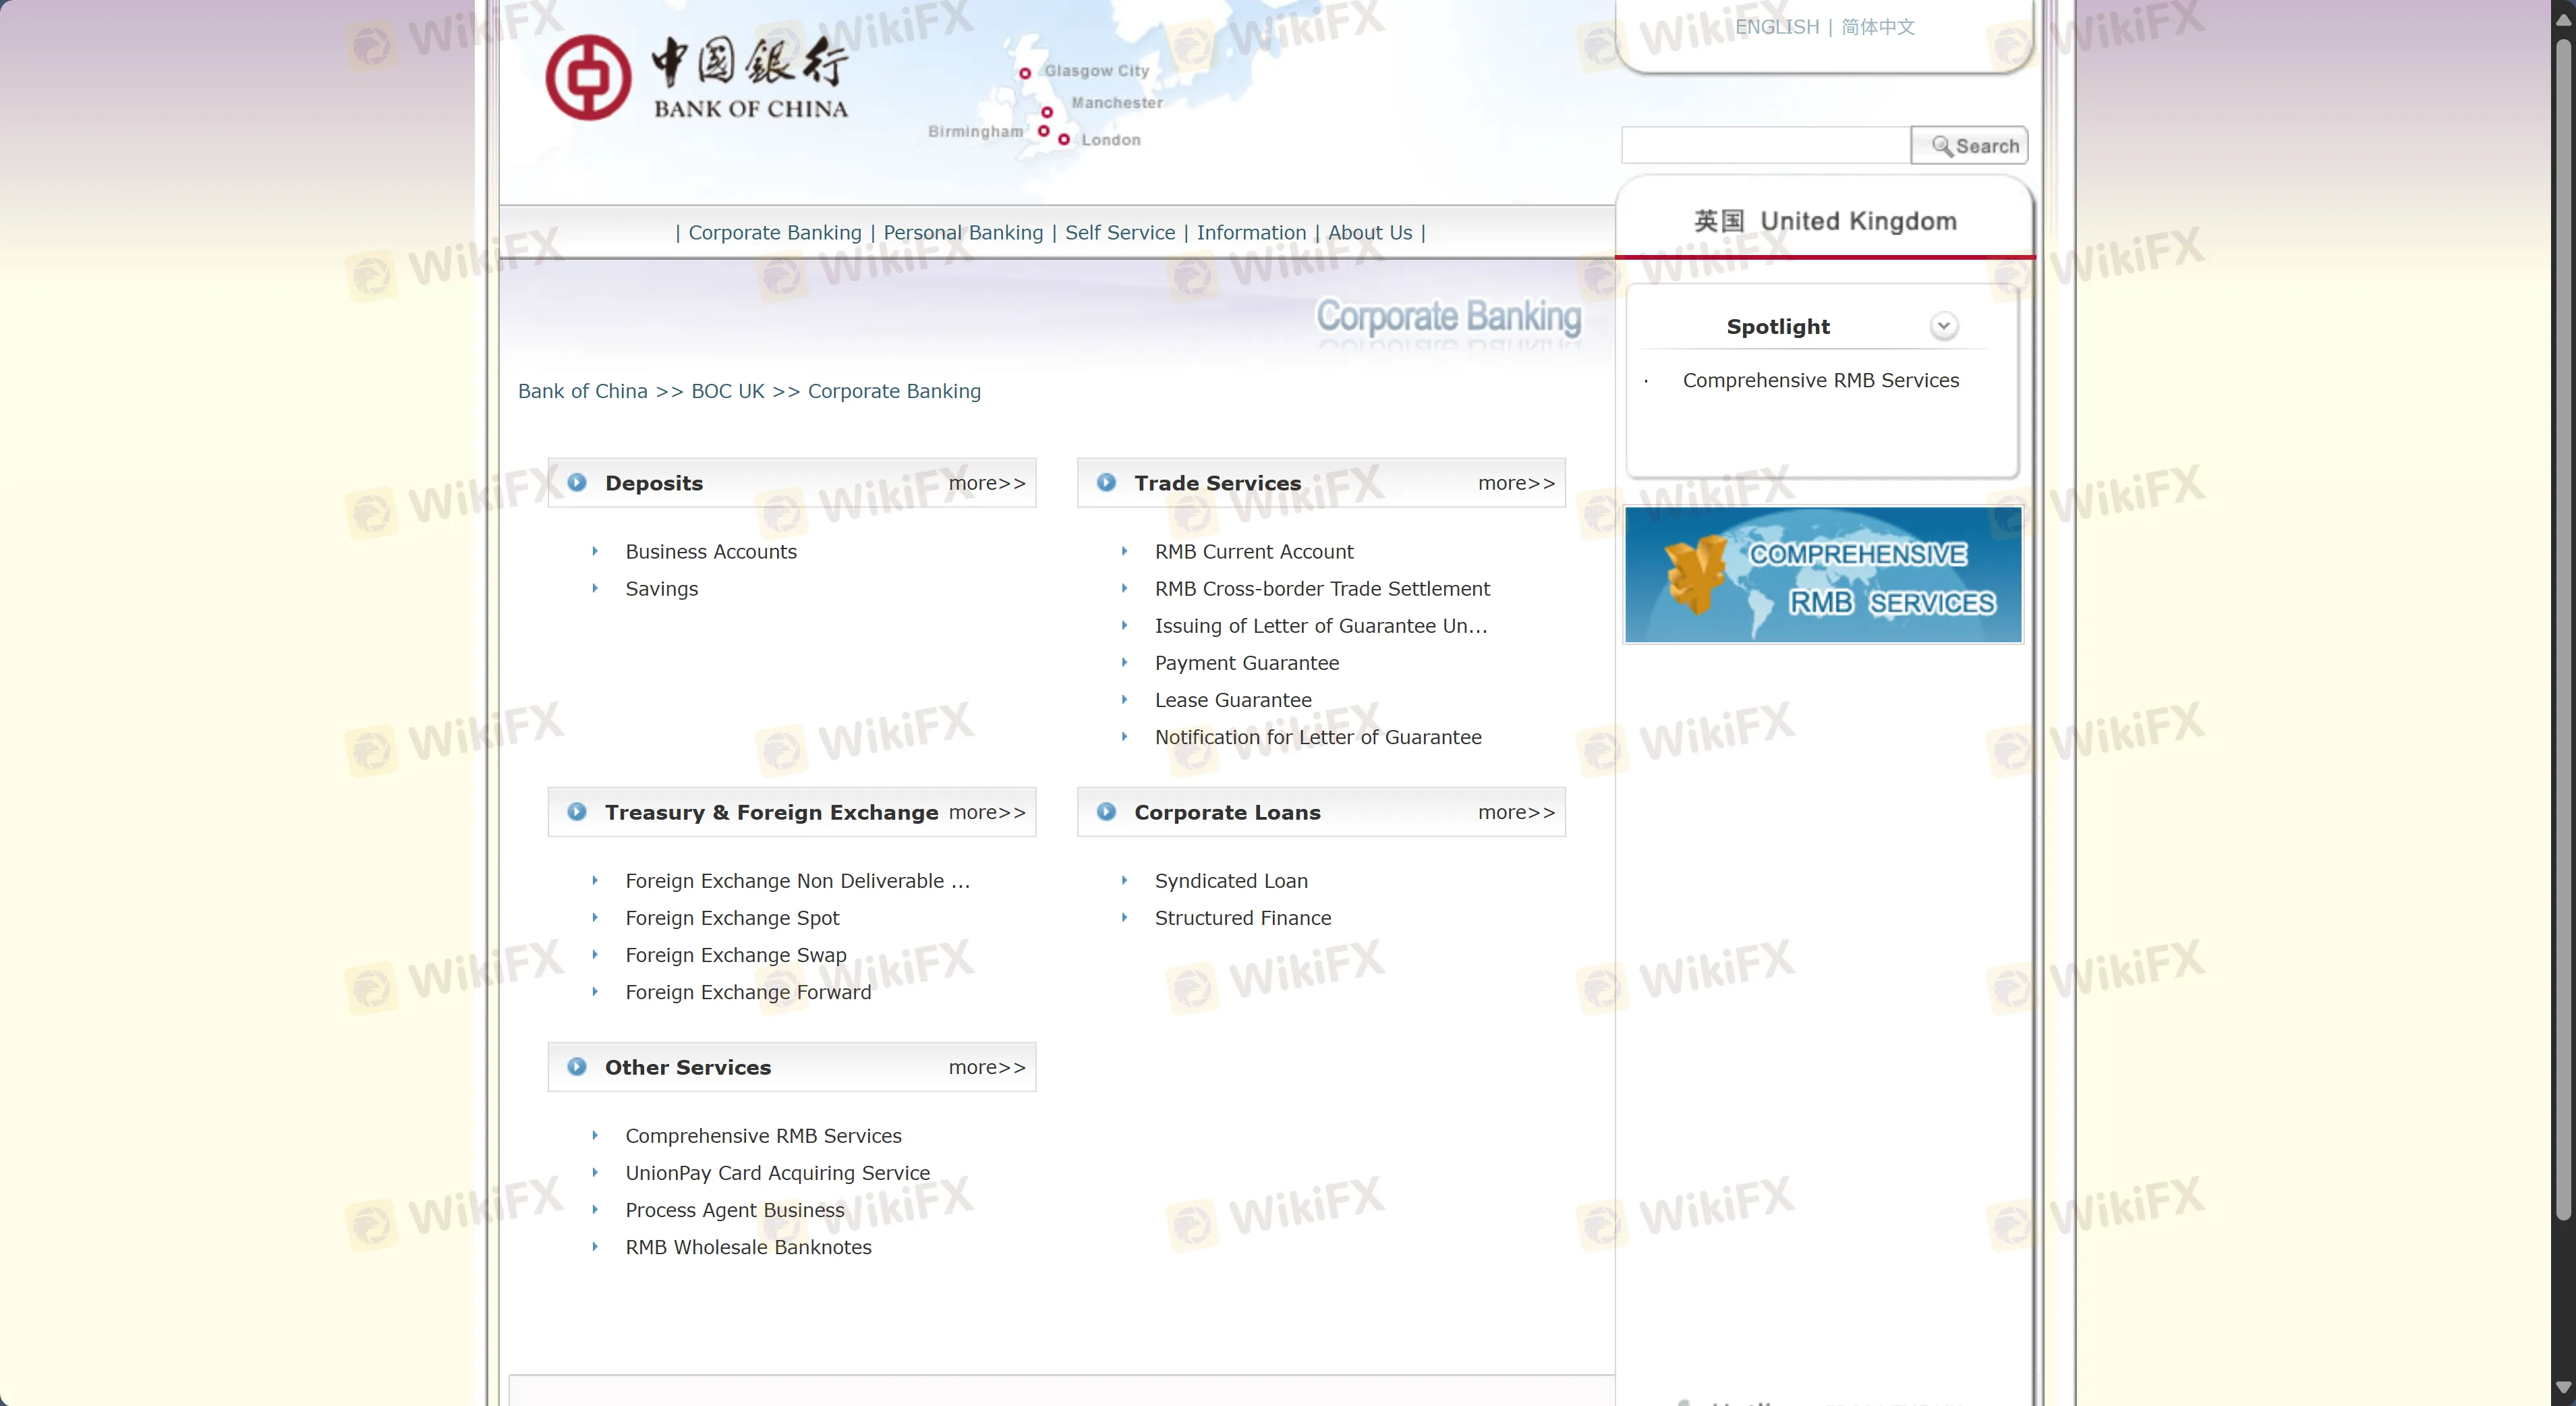Click the arrow marker beside Syndicated Loan
This screenshot has width=2576, height=1406.
[x=1126, y=881]
